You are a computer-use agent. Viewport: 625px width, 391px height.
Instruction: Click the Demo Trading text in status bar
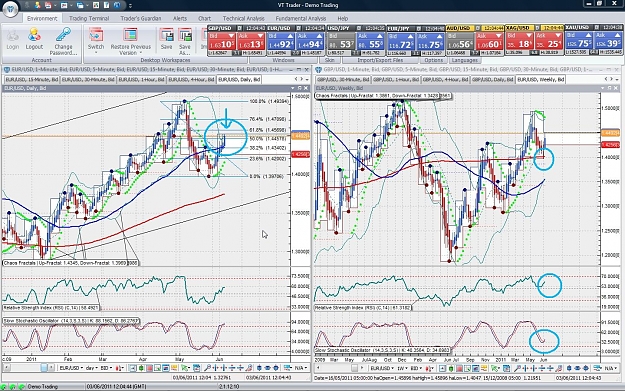pyautogui.click(x=42, y=387)
